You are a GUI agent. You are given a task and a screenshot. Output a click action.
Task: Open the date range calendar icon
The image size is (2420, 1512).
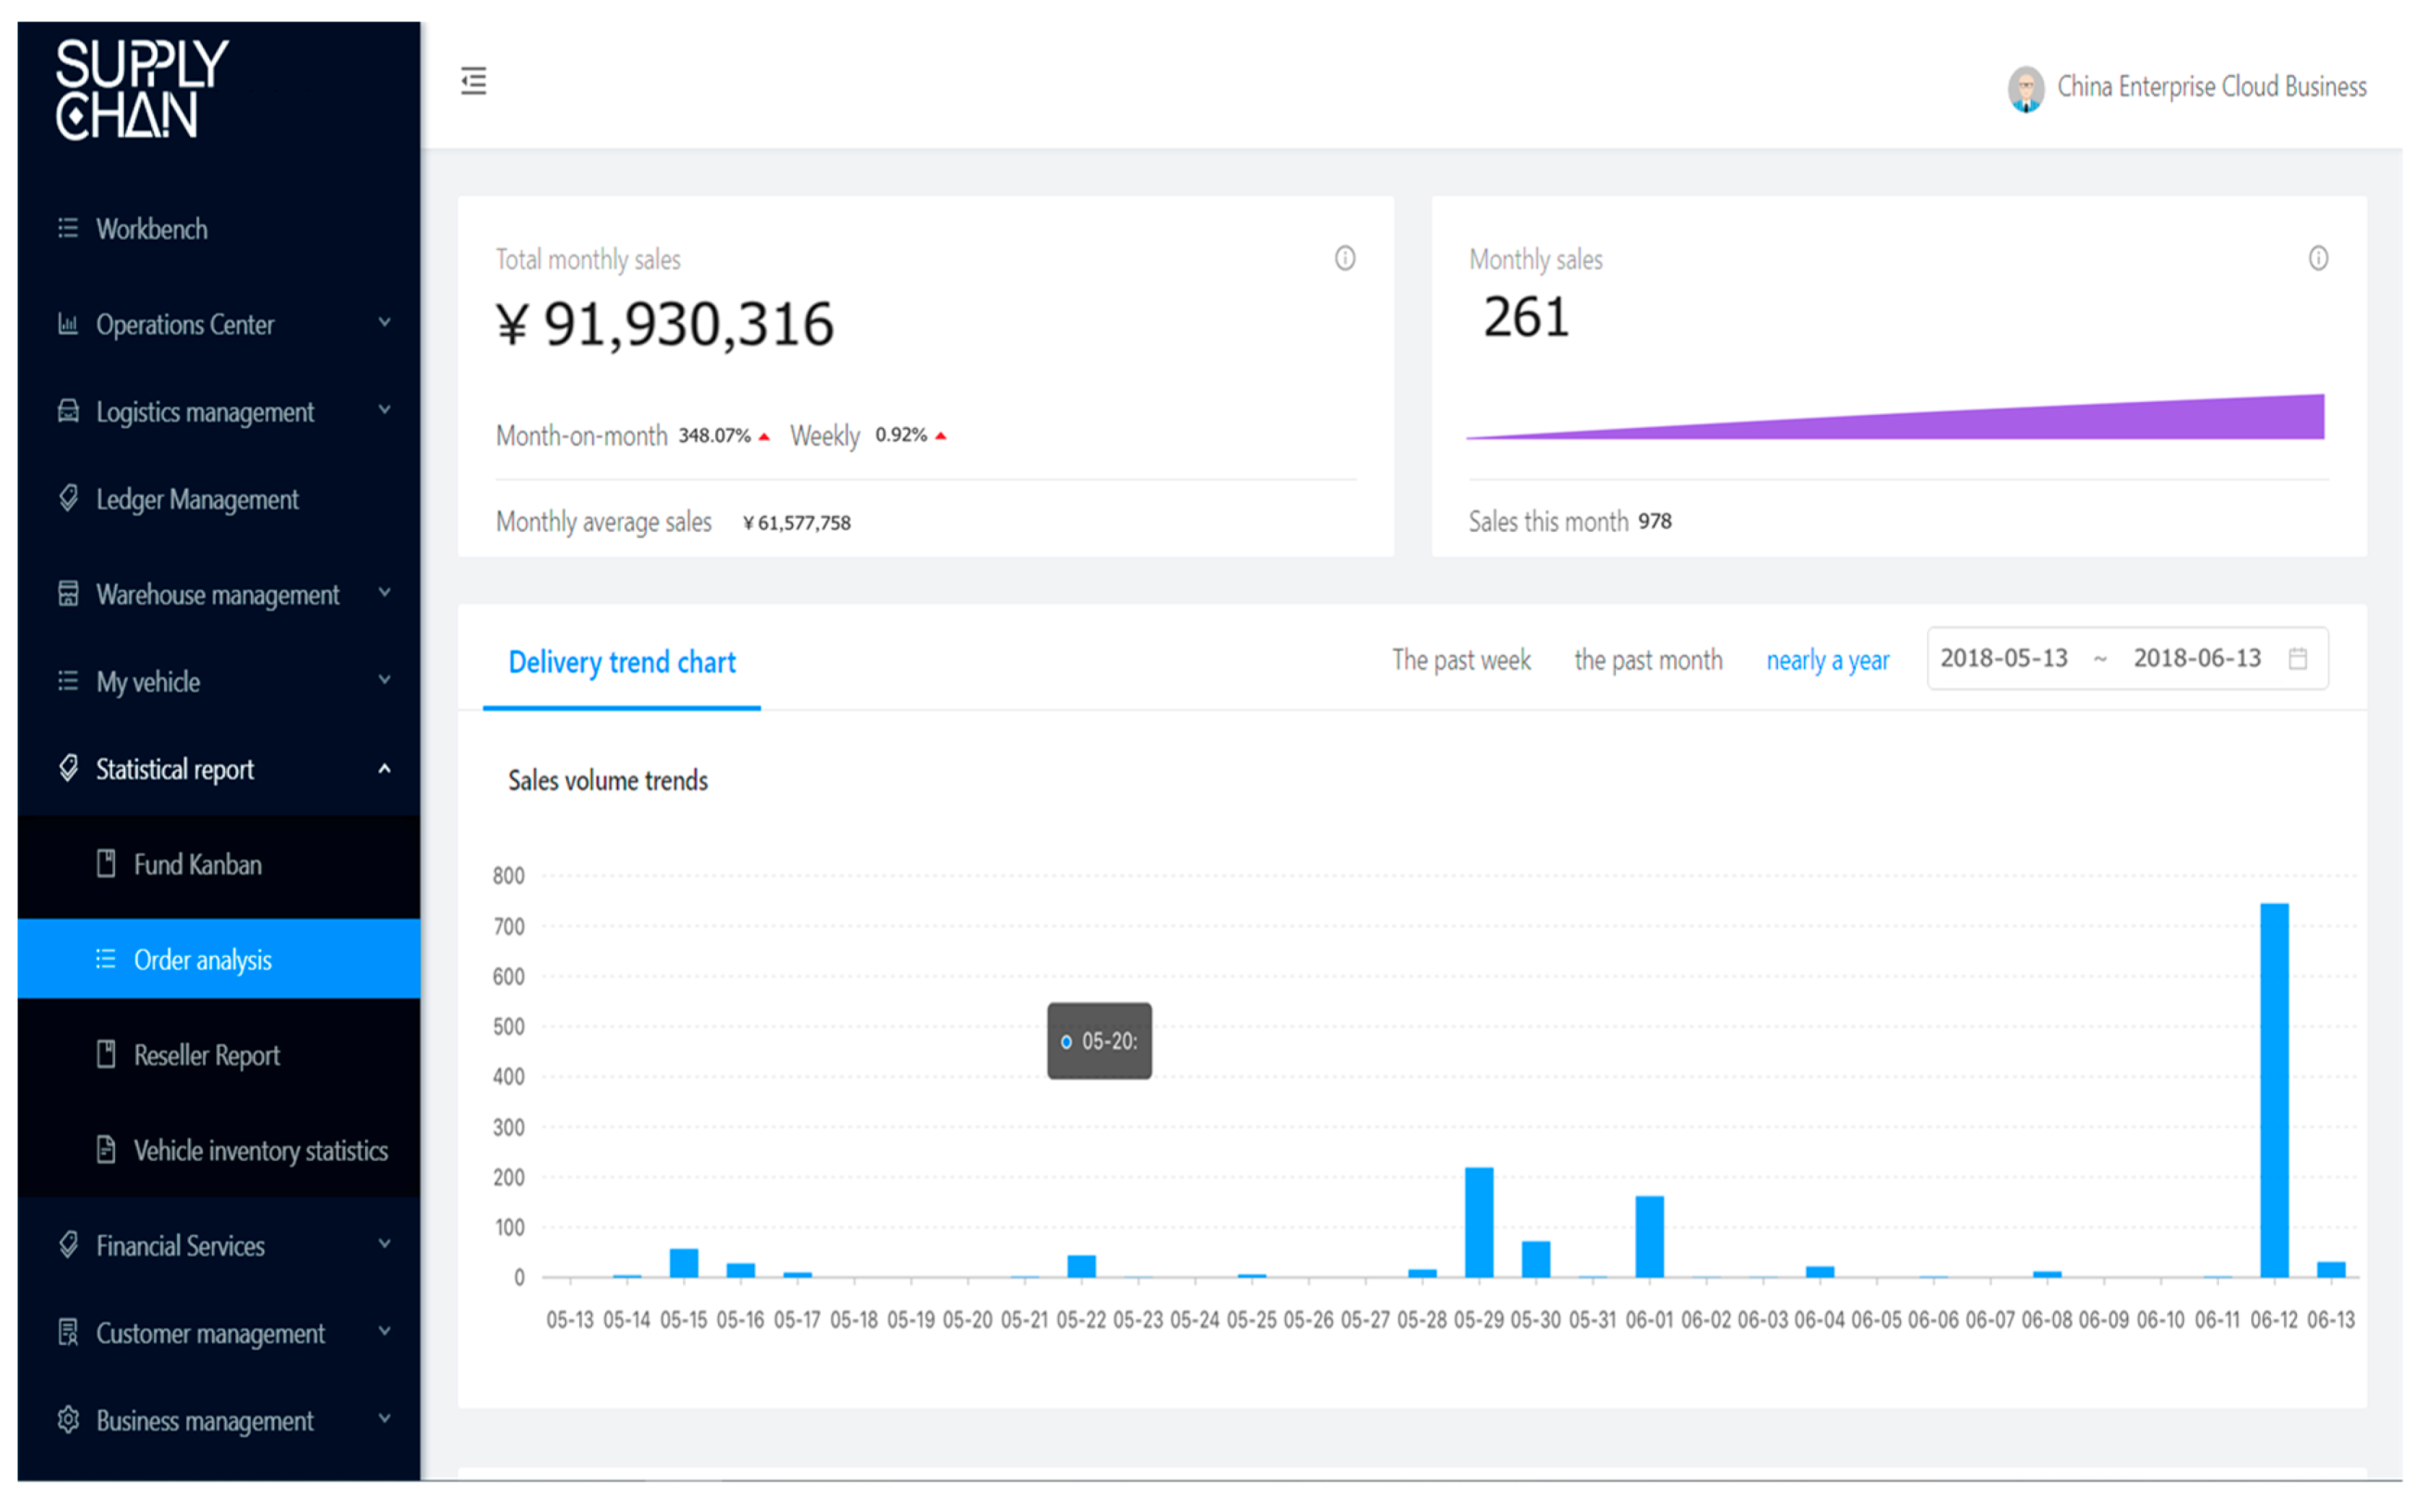(x=2298, y=659)
